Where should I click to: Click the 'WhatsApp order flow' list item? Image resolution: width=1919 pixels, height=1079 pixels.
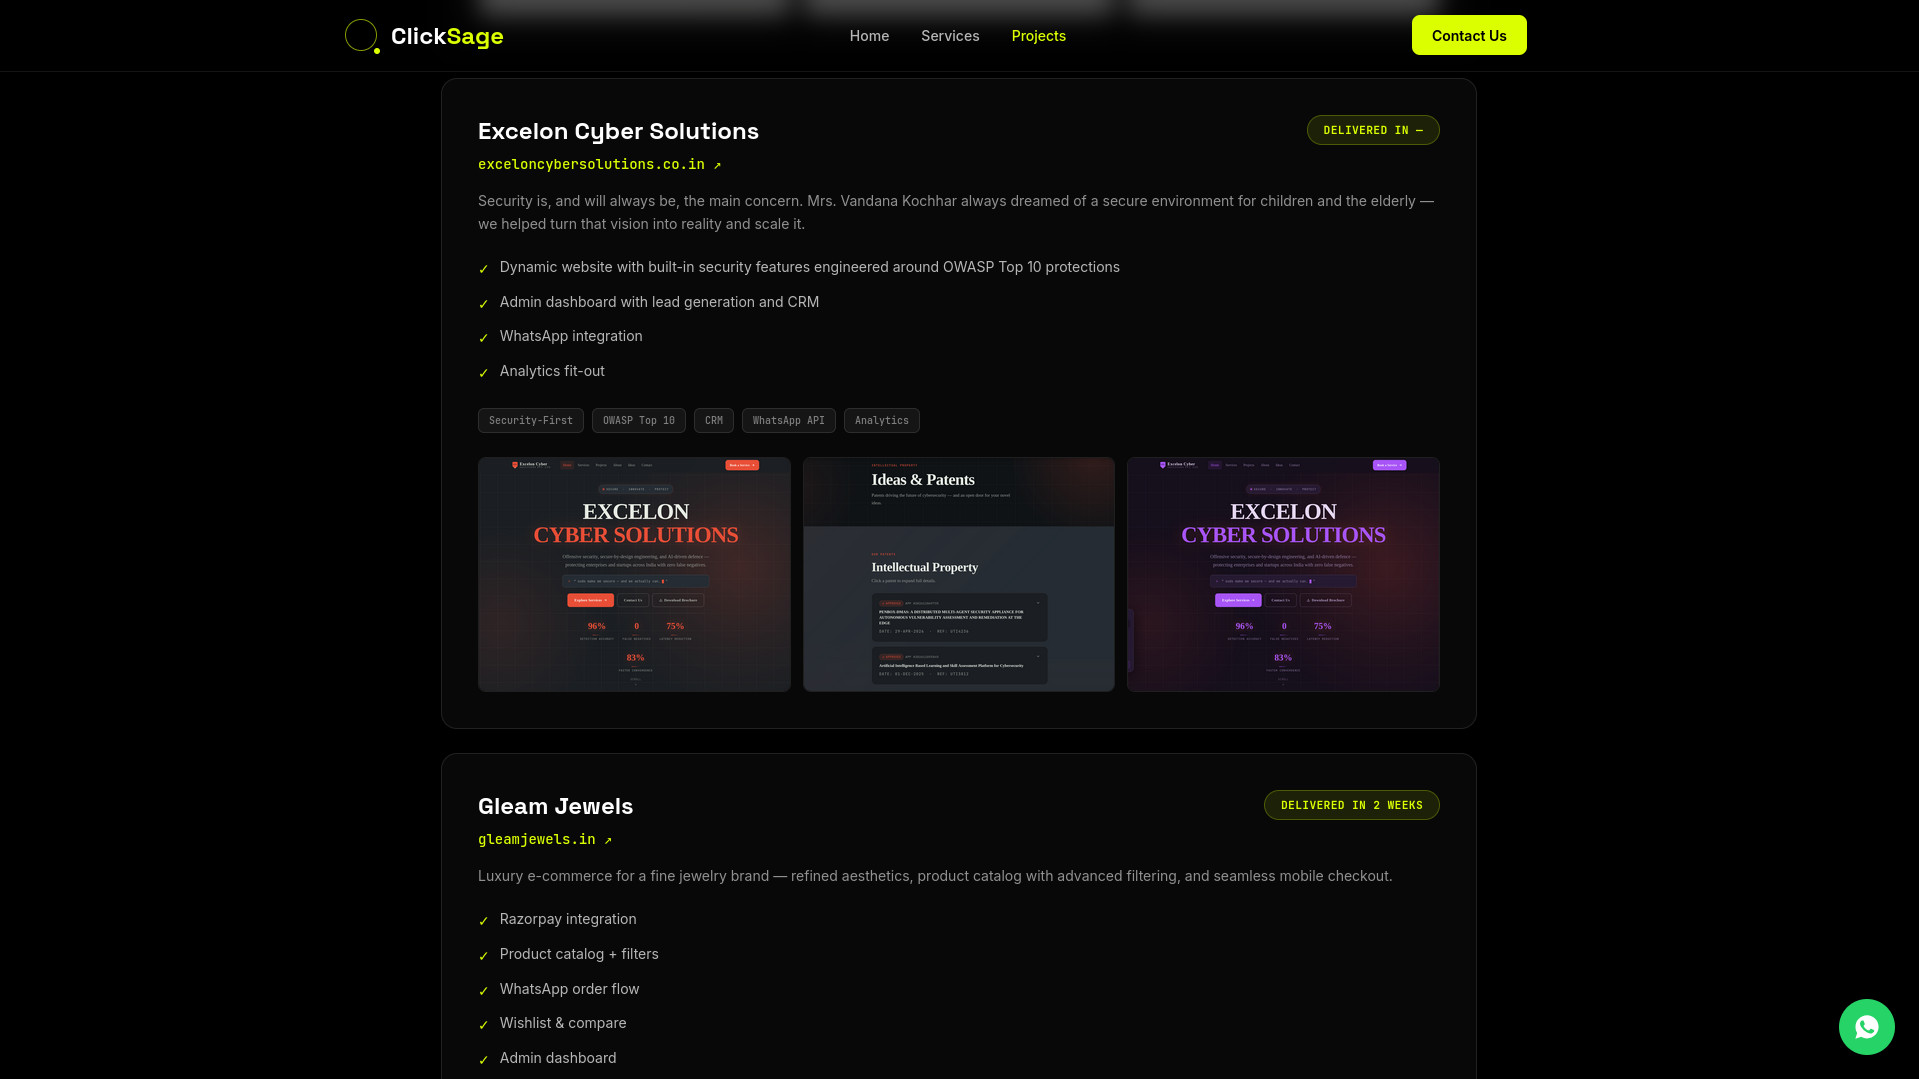(569, 989)
